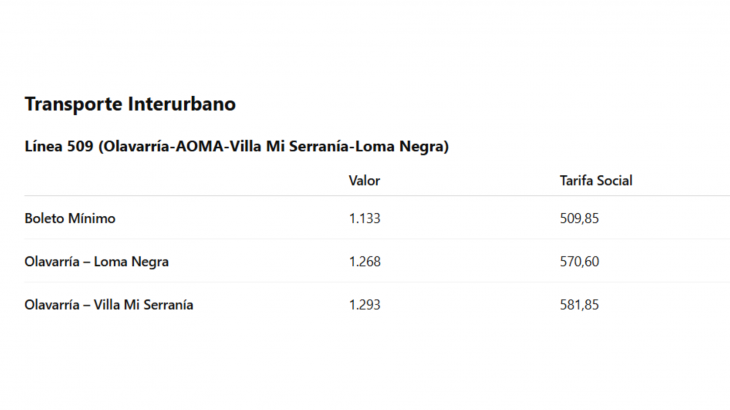Select the Olavarría – Villa Mi Serranía row label
This screenshot has height=410, width=730.
108,305
